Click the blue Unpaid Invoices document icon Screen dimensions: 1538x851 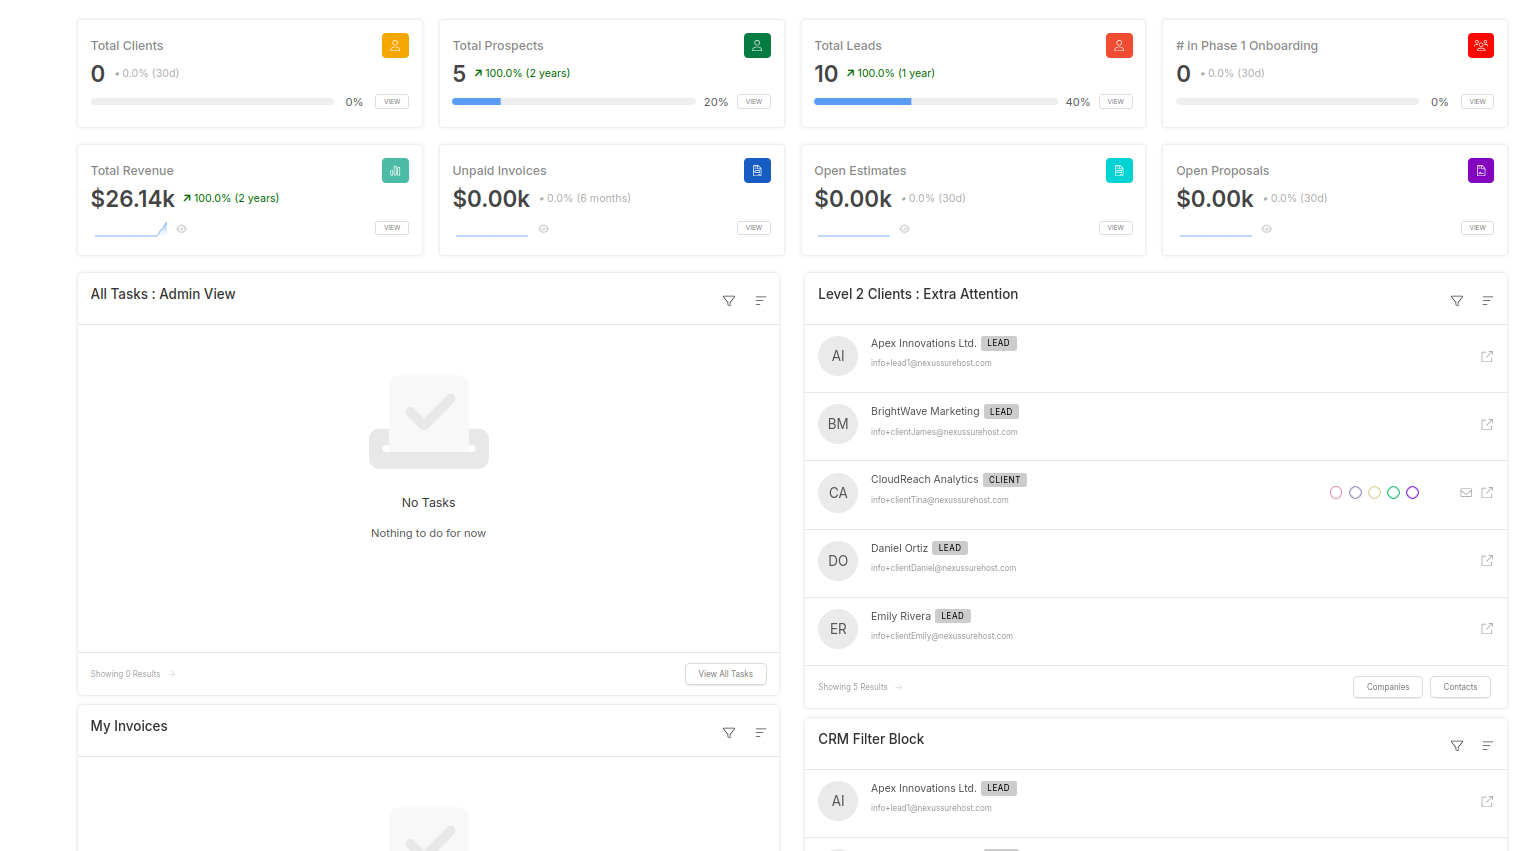pyautogui.click(x=757, y=171)
